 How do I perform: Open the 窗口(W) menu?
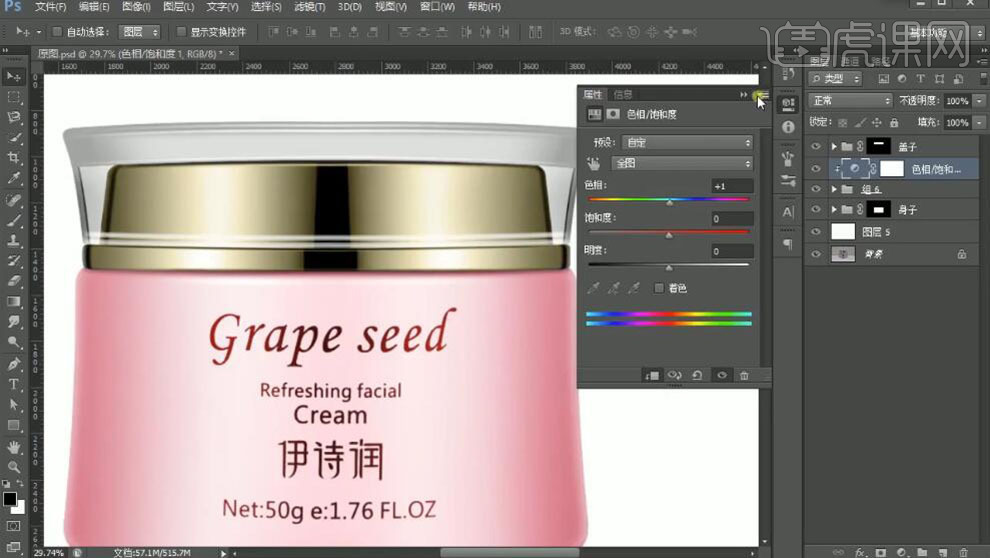tap(437, 7)
